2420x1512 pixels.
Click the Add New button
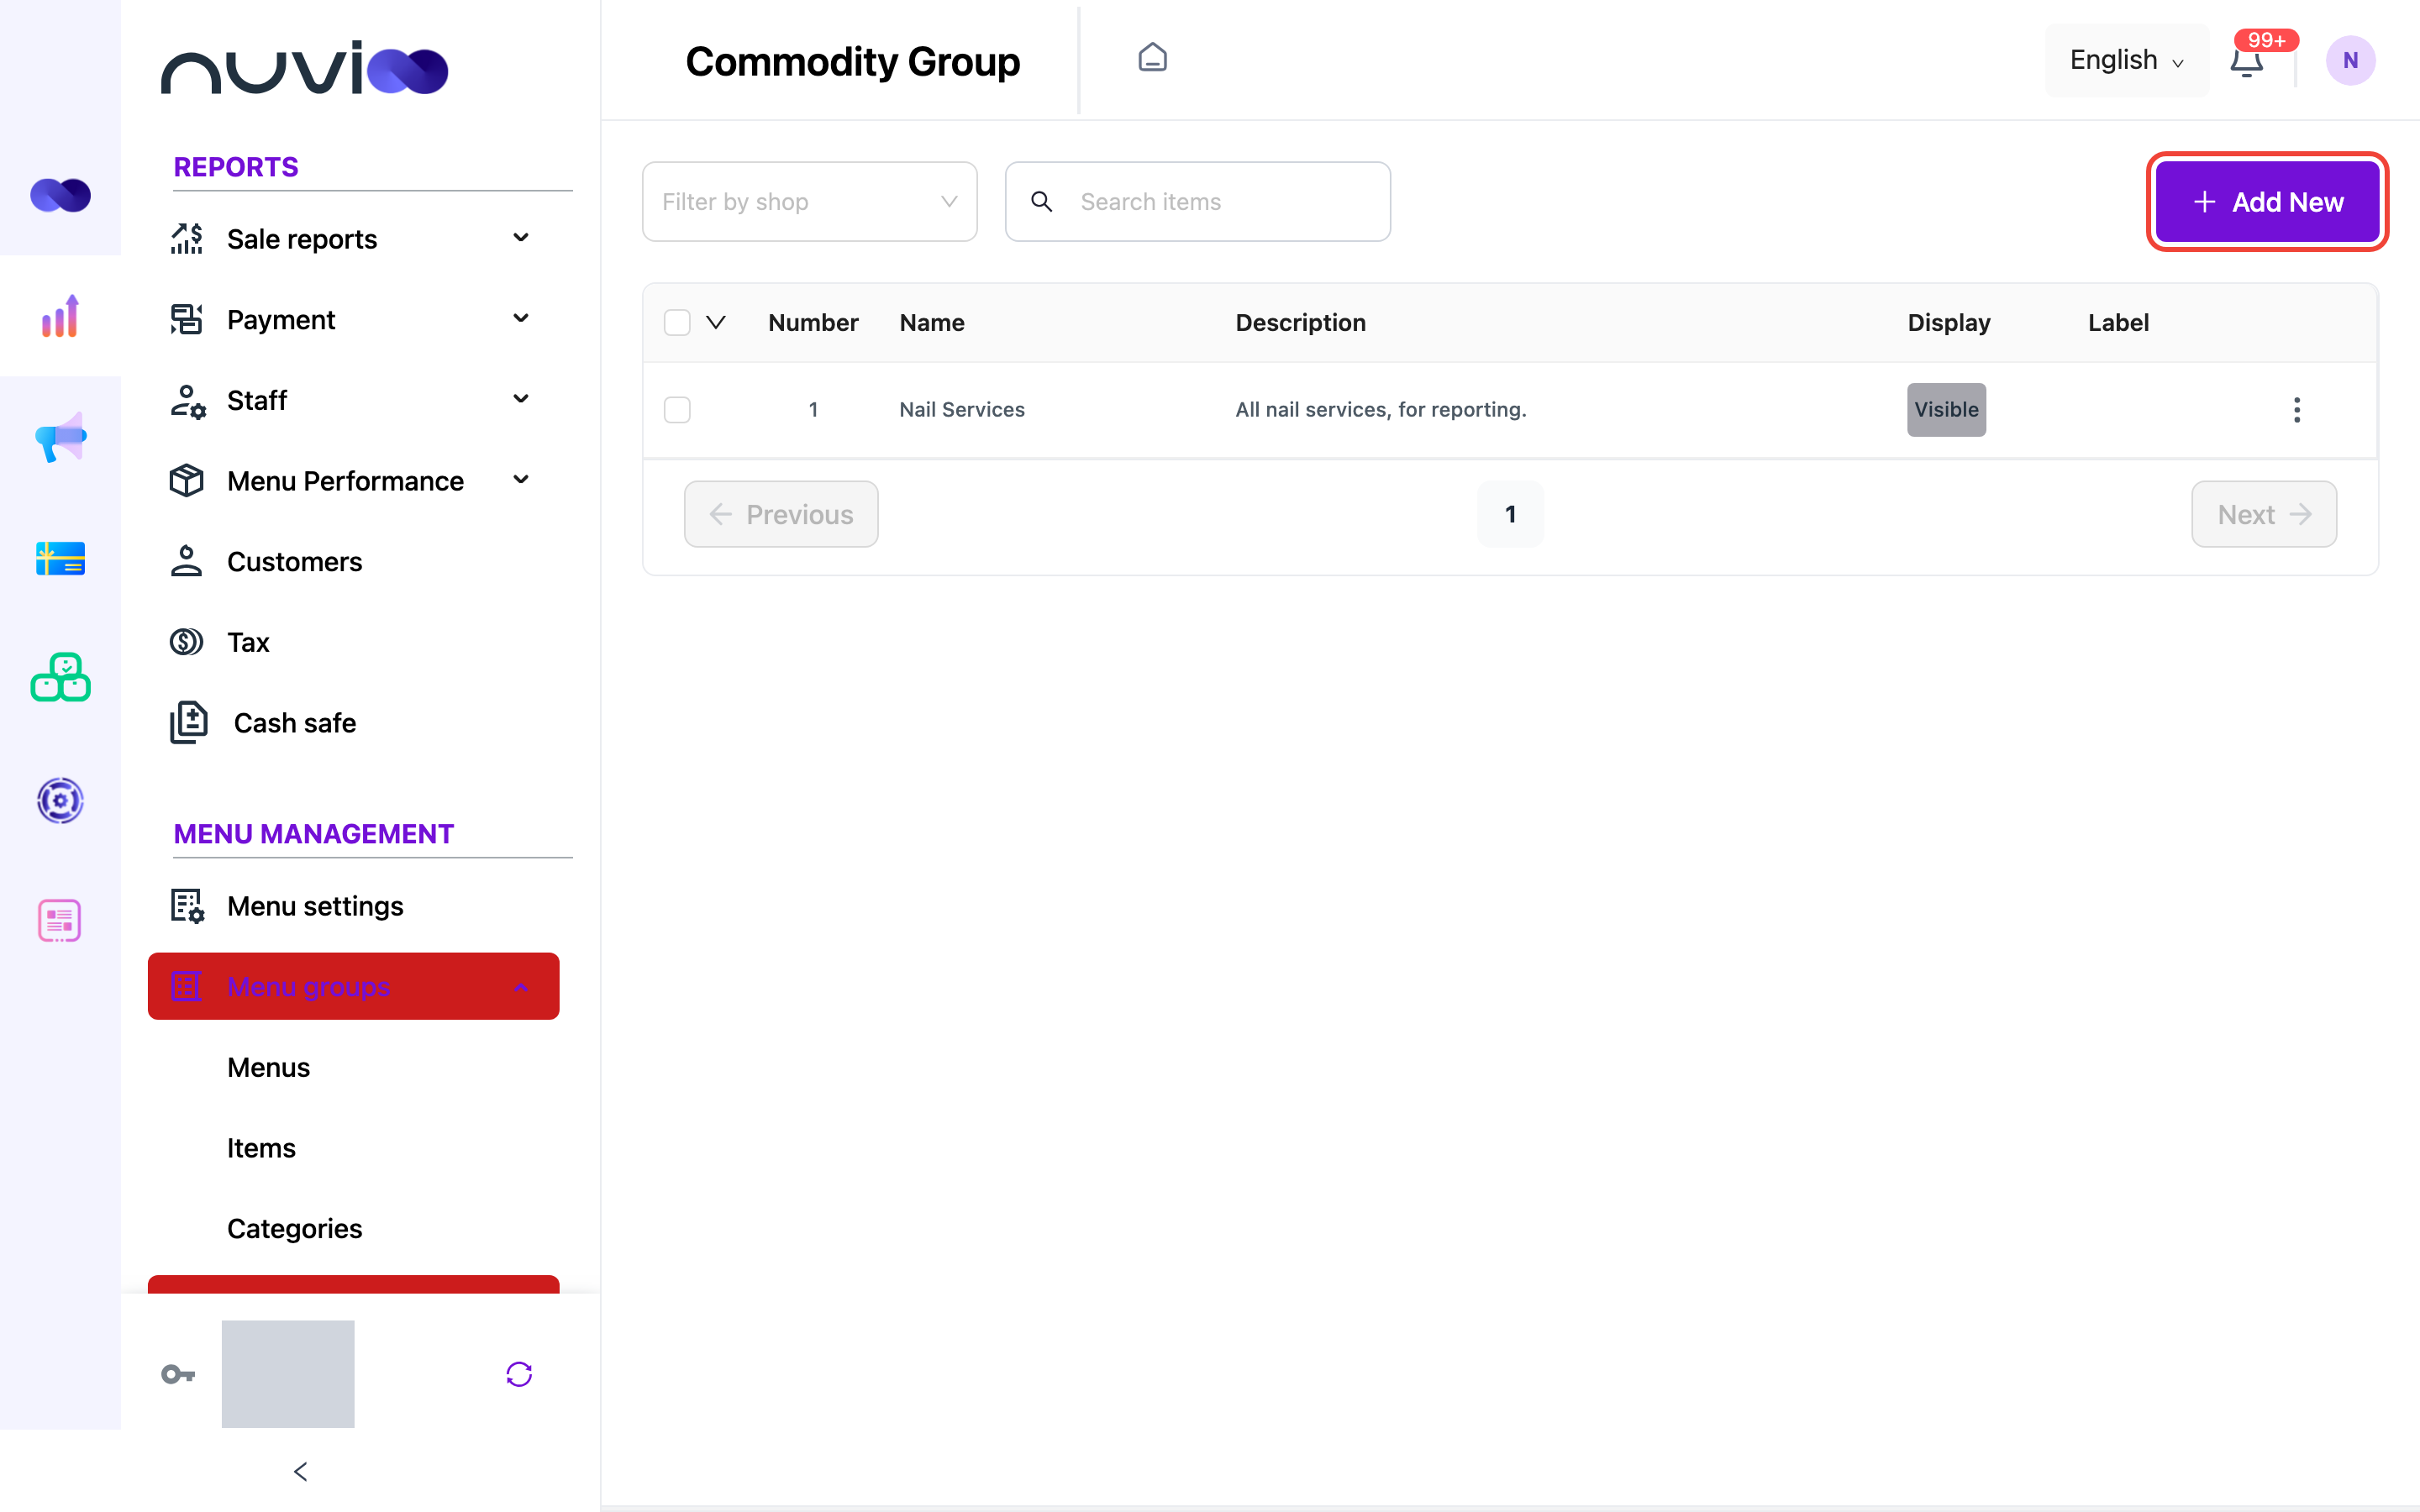click(2267, 202)
